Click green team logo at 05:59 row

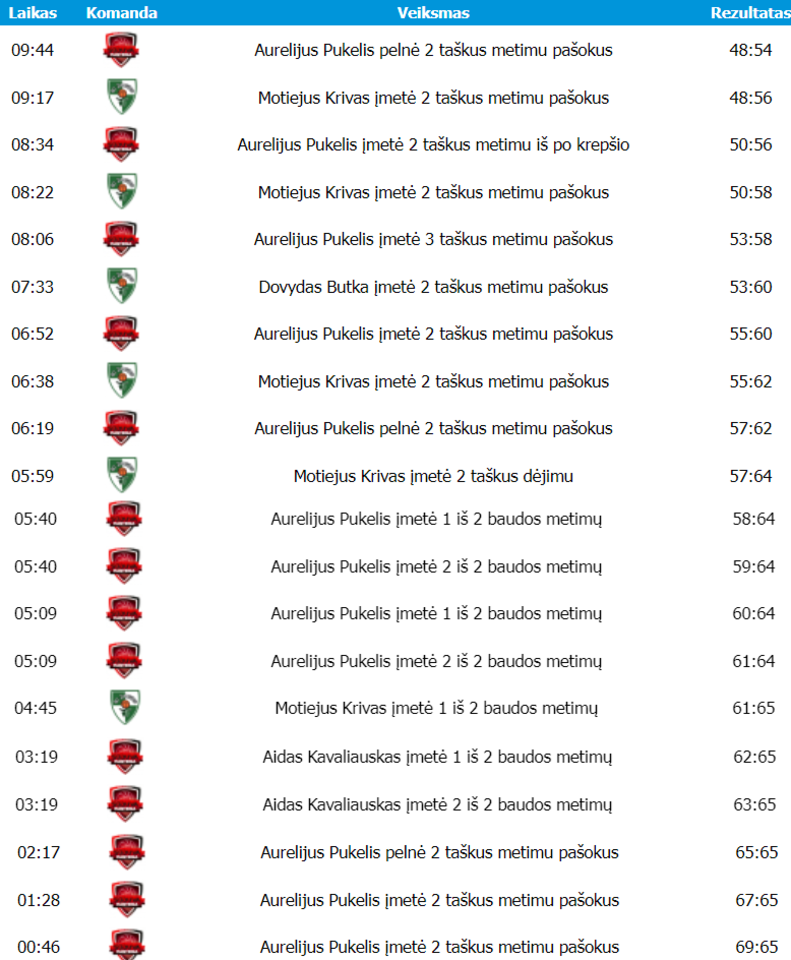pyautogui.click(x=121, y=476)
